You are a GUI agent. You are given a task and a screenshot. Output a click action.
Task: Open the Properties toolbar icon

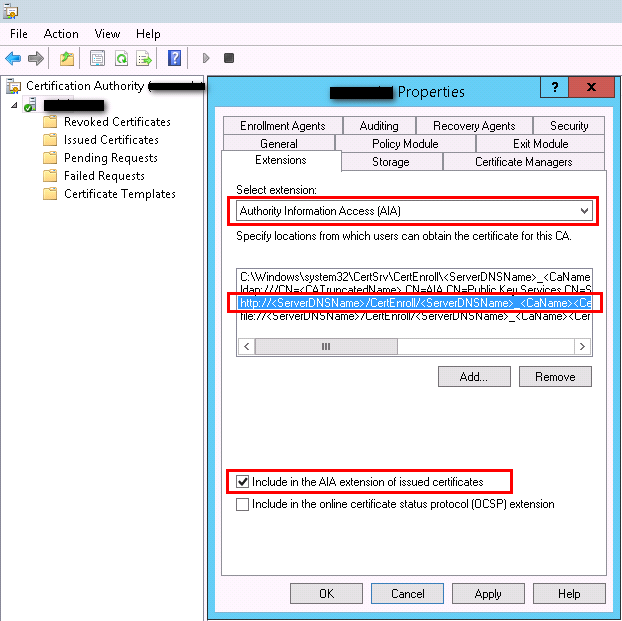pos(97,58)
